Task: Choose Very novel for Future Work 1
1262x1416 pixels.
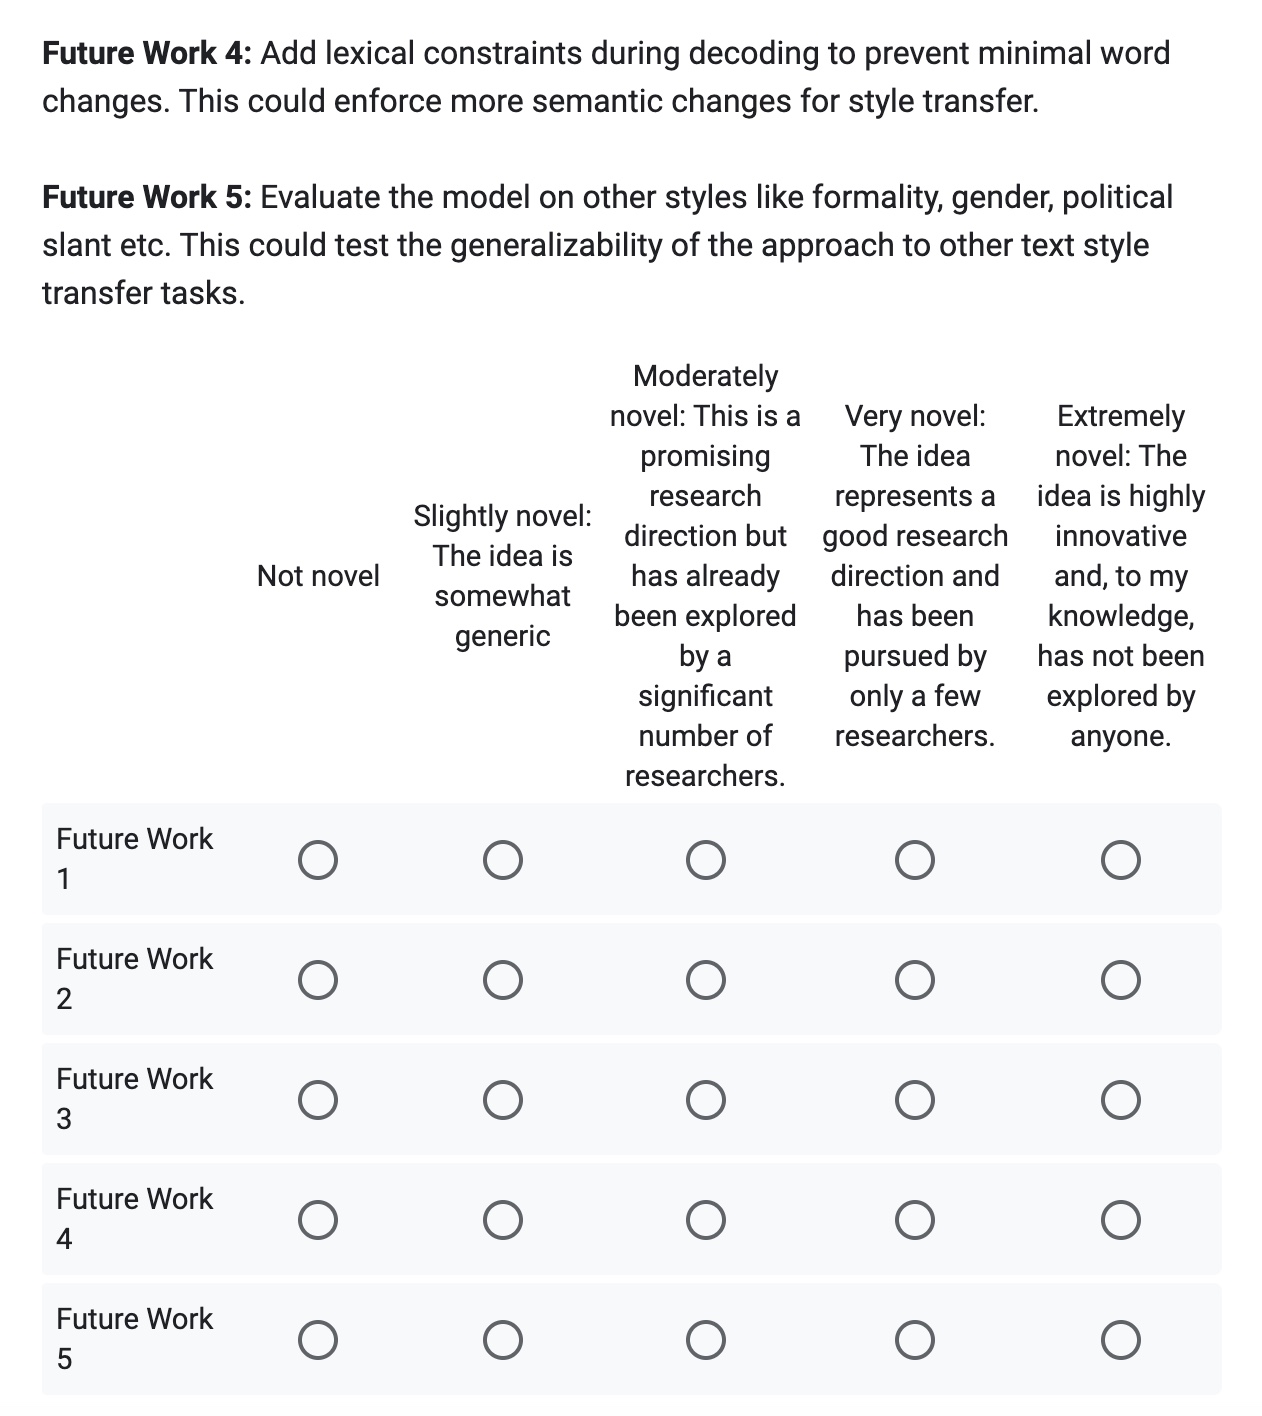Action: pyautogui.click(x=915, y=860)
